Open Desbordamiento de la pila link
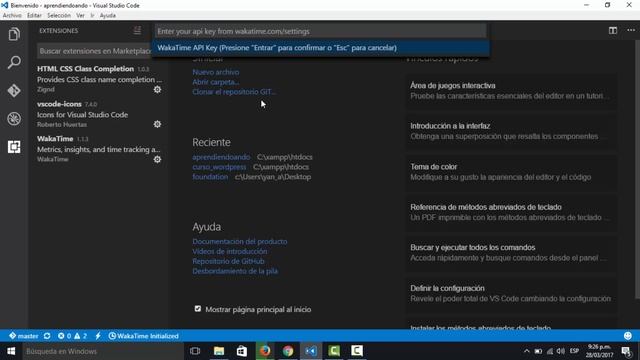Image resolution: width=640 pixels, height=360 pixels. coord(235,271)
